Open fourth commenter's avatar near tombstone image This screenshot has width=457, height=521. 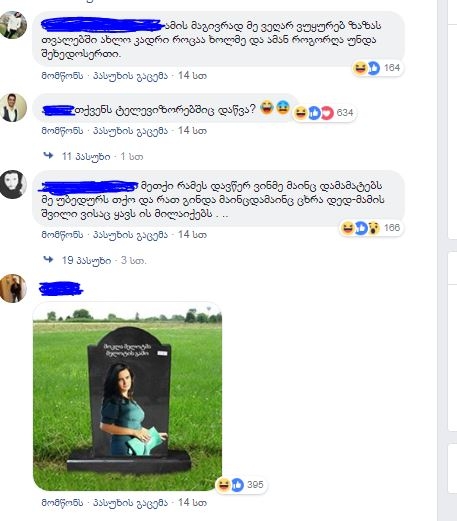click(x=13, y=288)
